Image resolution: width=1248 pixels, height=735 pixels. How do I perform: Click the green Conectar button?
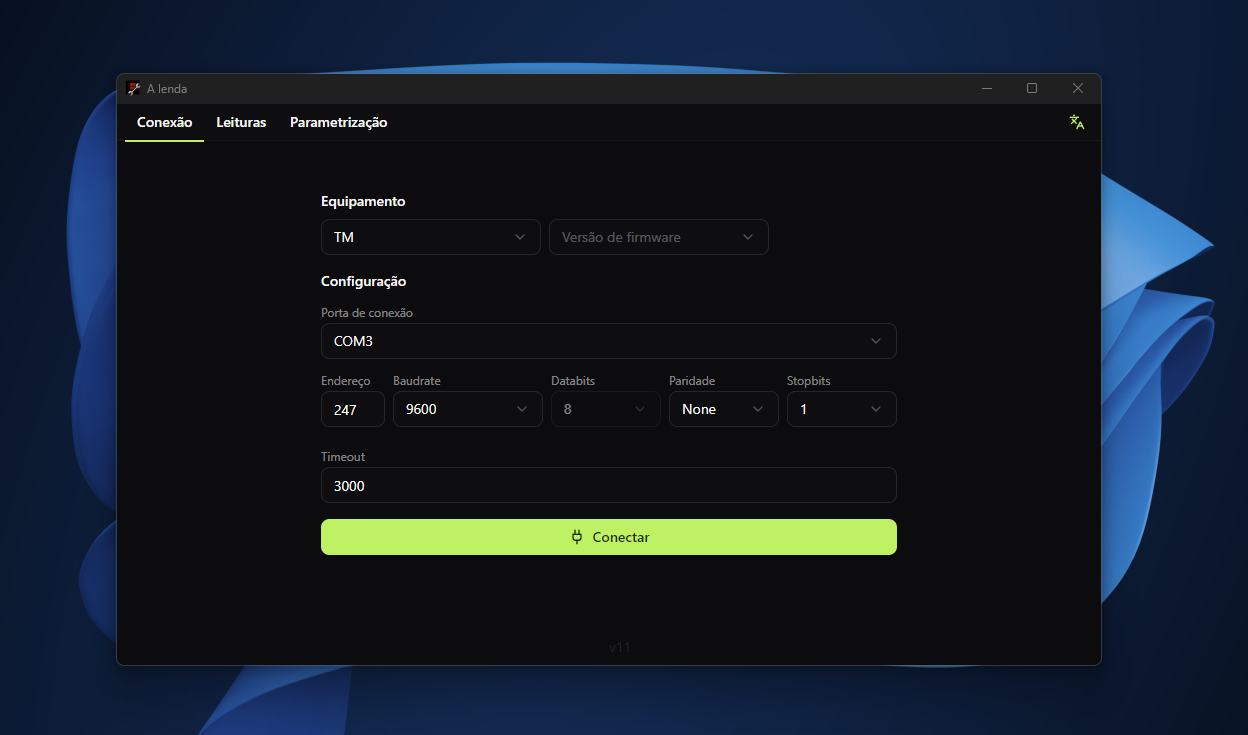pyautogui.click(x=609, y=537)
